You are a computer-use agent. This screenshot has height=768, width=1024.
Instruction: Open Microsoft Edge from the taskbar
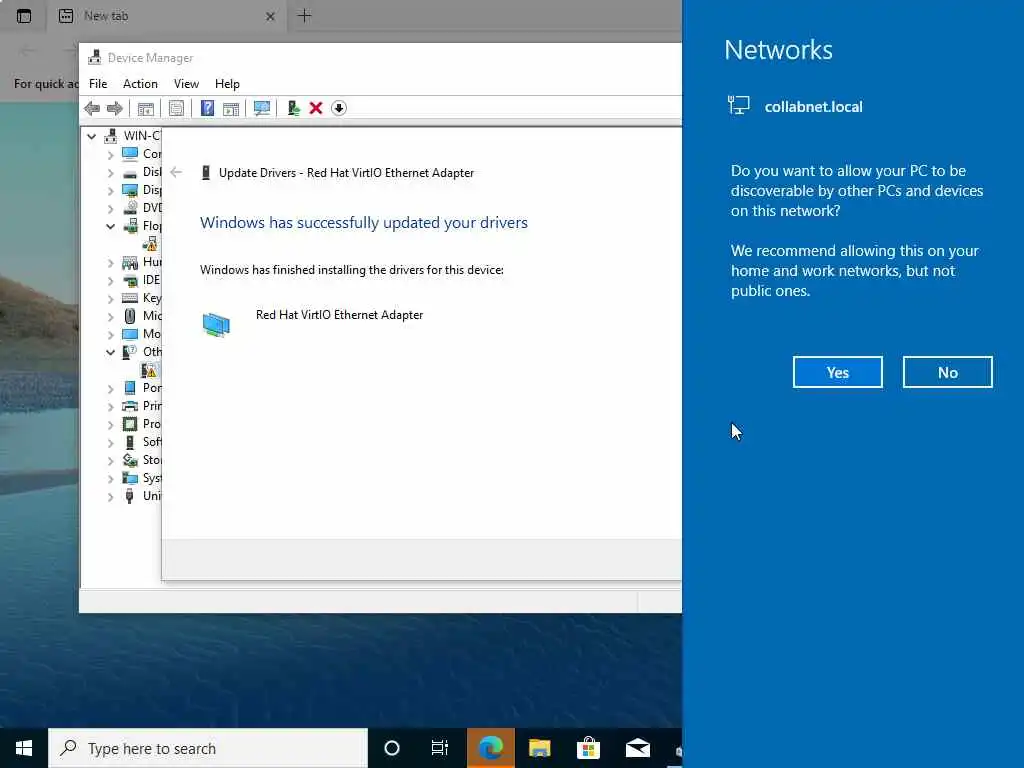pos(490,748)
